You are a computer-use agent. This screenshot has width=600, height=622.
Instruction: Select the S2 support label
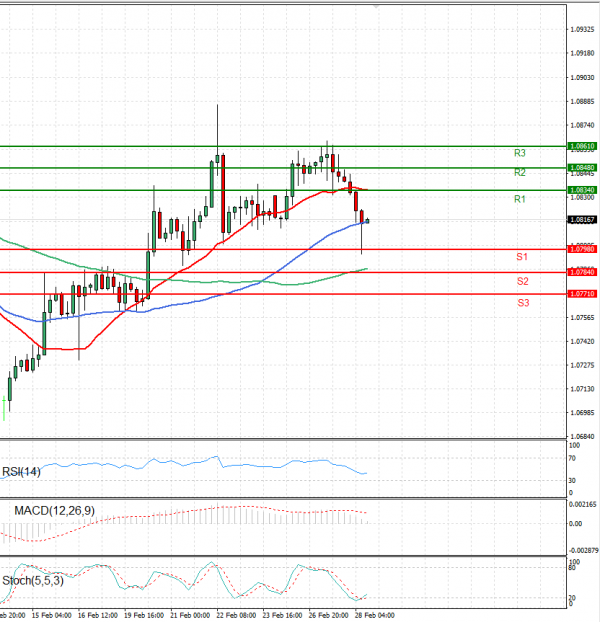click(523, 282)
